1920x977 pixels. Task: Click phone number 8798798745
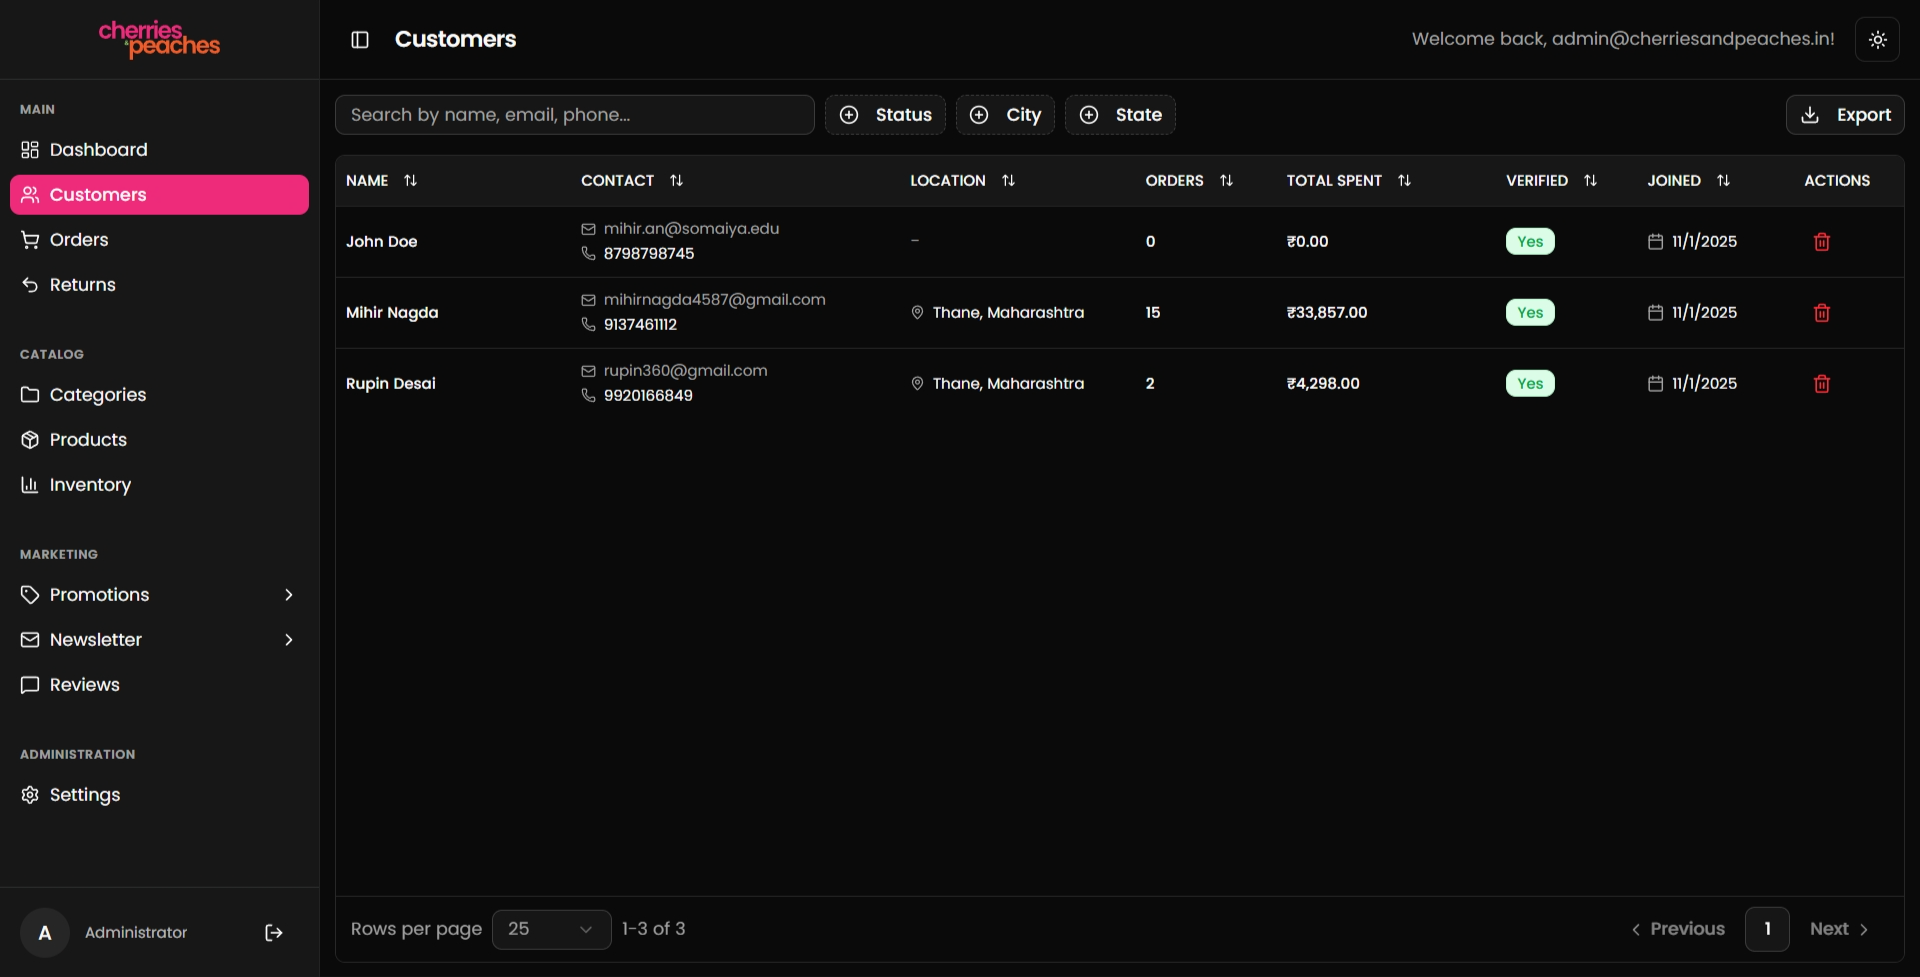pos(648,254)
